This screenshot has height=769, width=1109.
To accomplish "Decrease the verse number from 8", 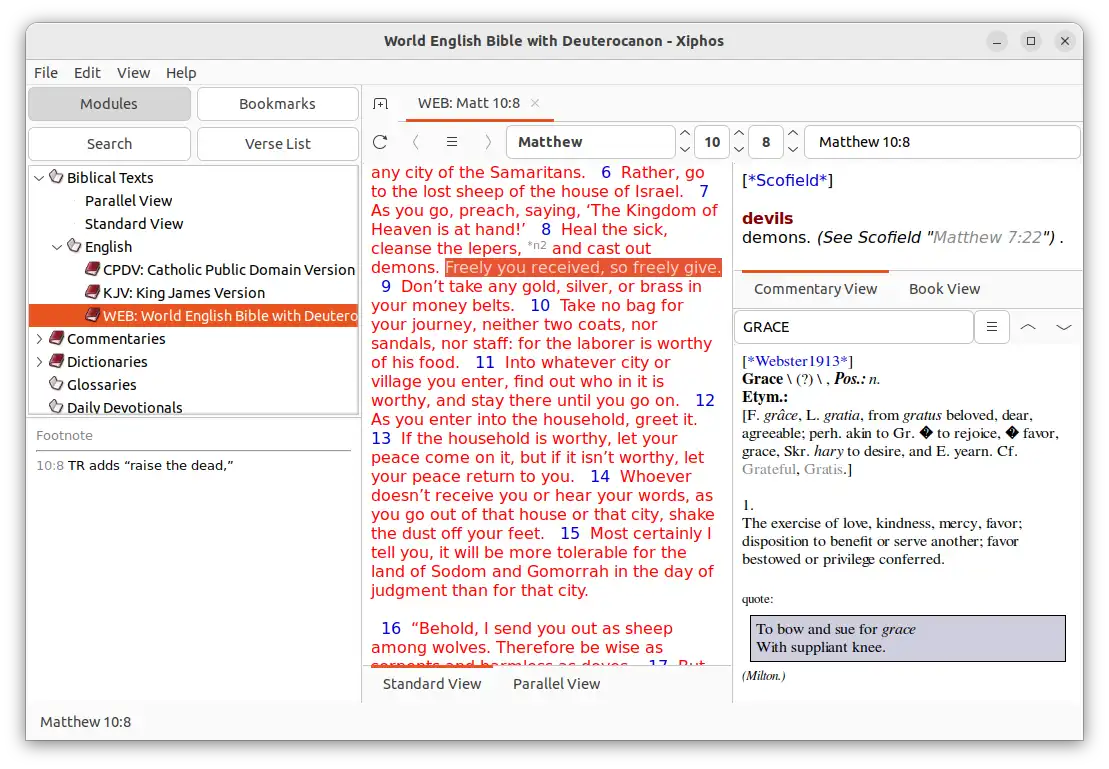I will [x=793, y=150].
